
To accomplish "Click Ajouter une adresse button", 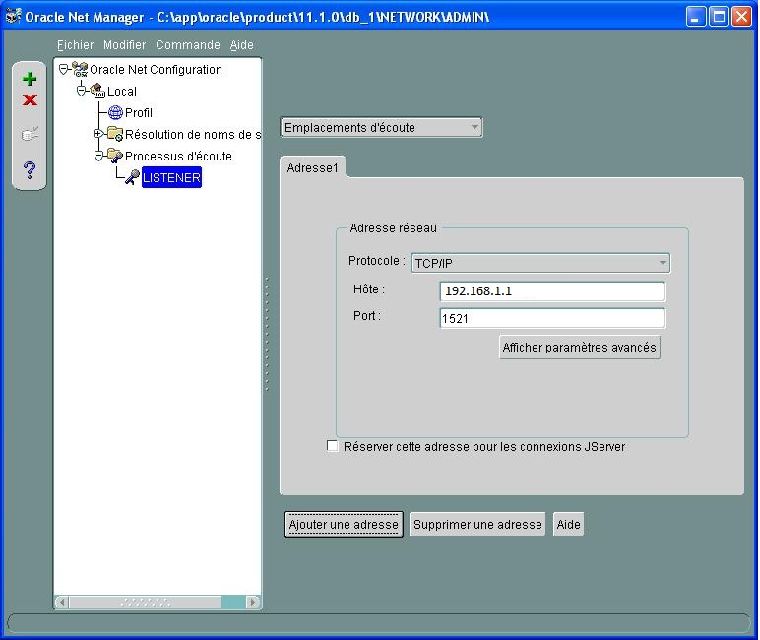I will click(x=343, y=525).
